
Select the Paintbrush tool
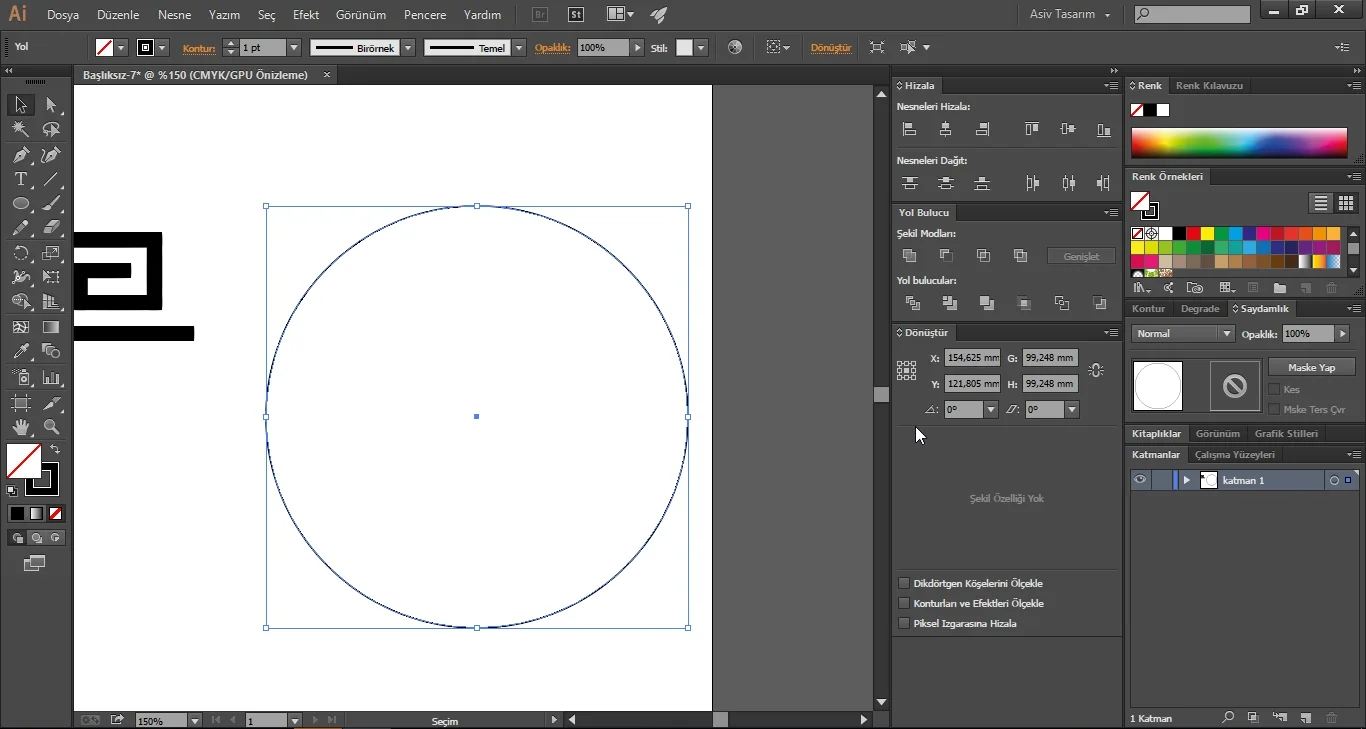pyautogui.click(x=51, y=204)
